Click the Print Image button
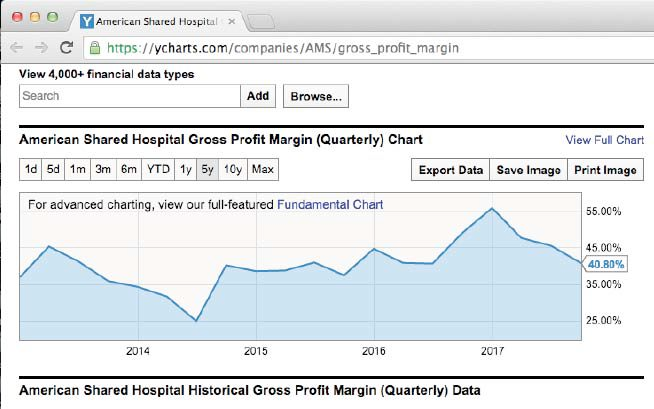 [x=605, y=170]
